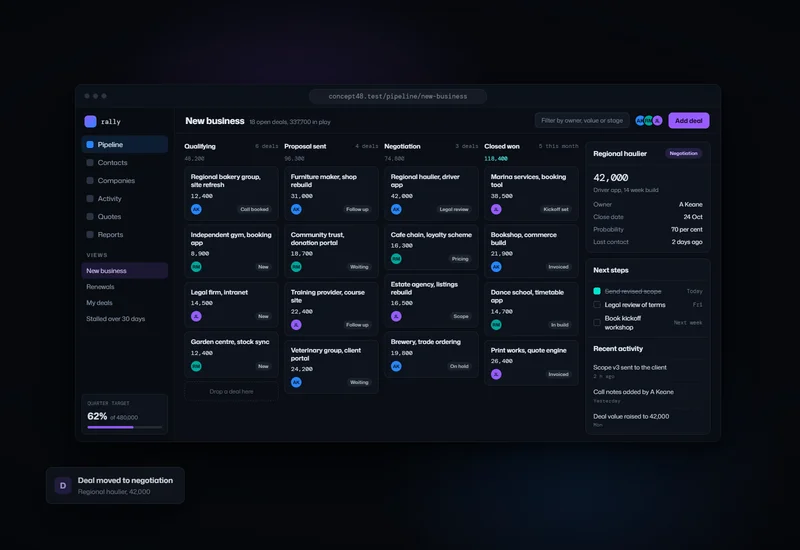800x550 pixels.
Task: Click the Drop a deal here placeholder
Action: [x=231, y=392]
